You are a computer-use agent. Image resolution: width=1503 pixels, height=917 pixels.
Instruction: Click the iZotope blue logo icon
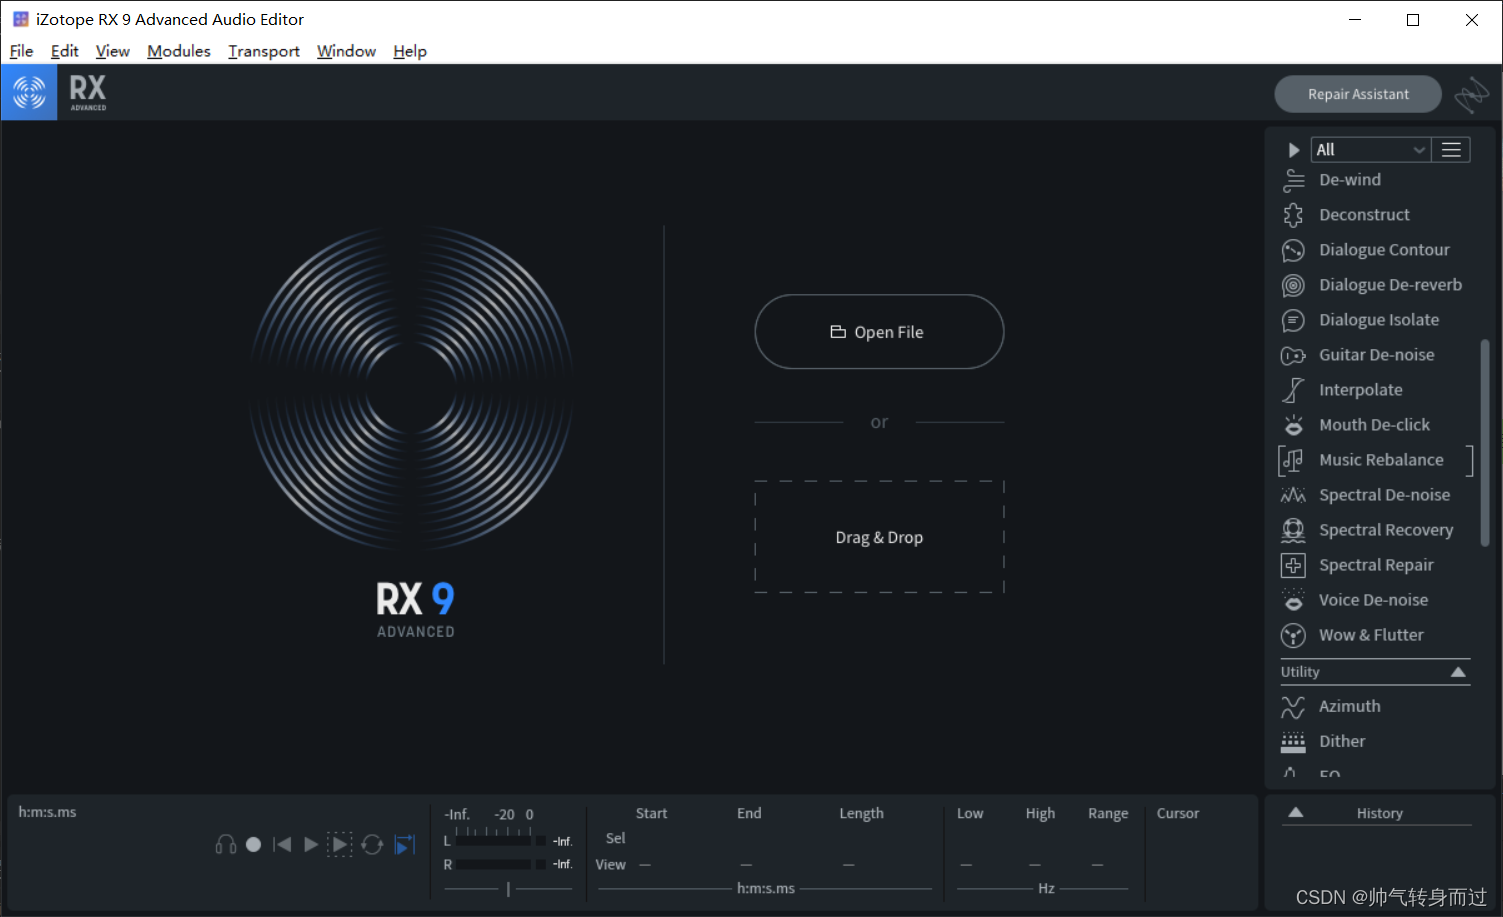coord(29,93)
